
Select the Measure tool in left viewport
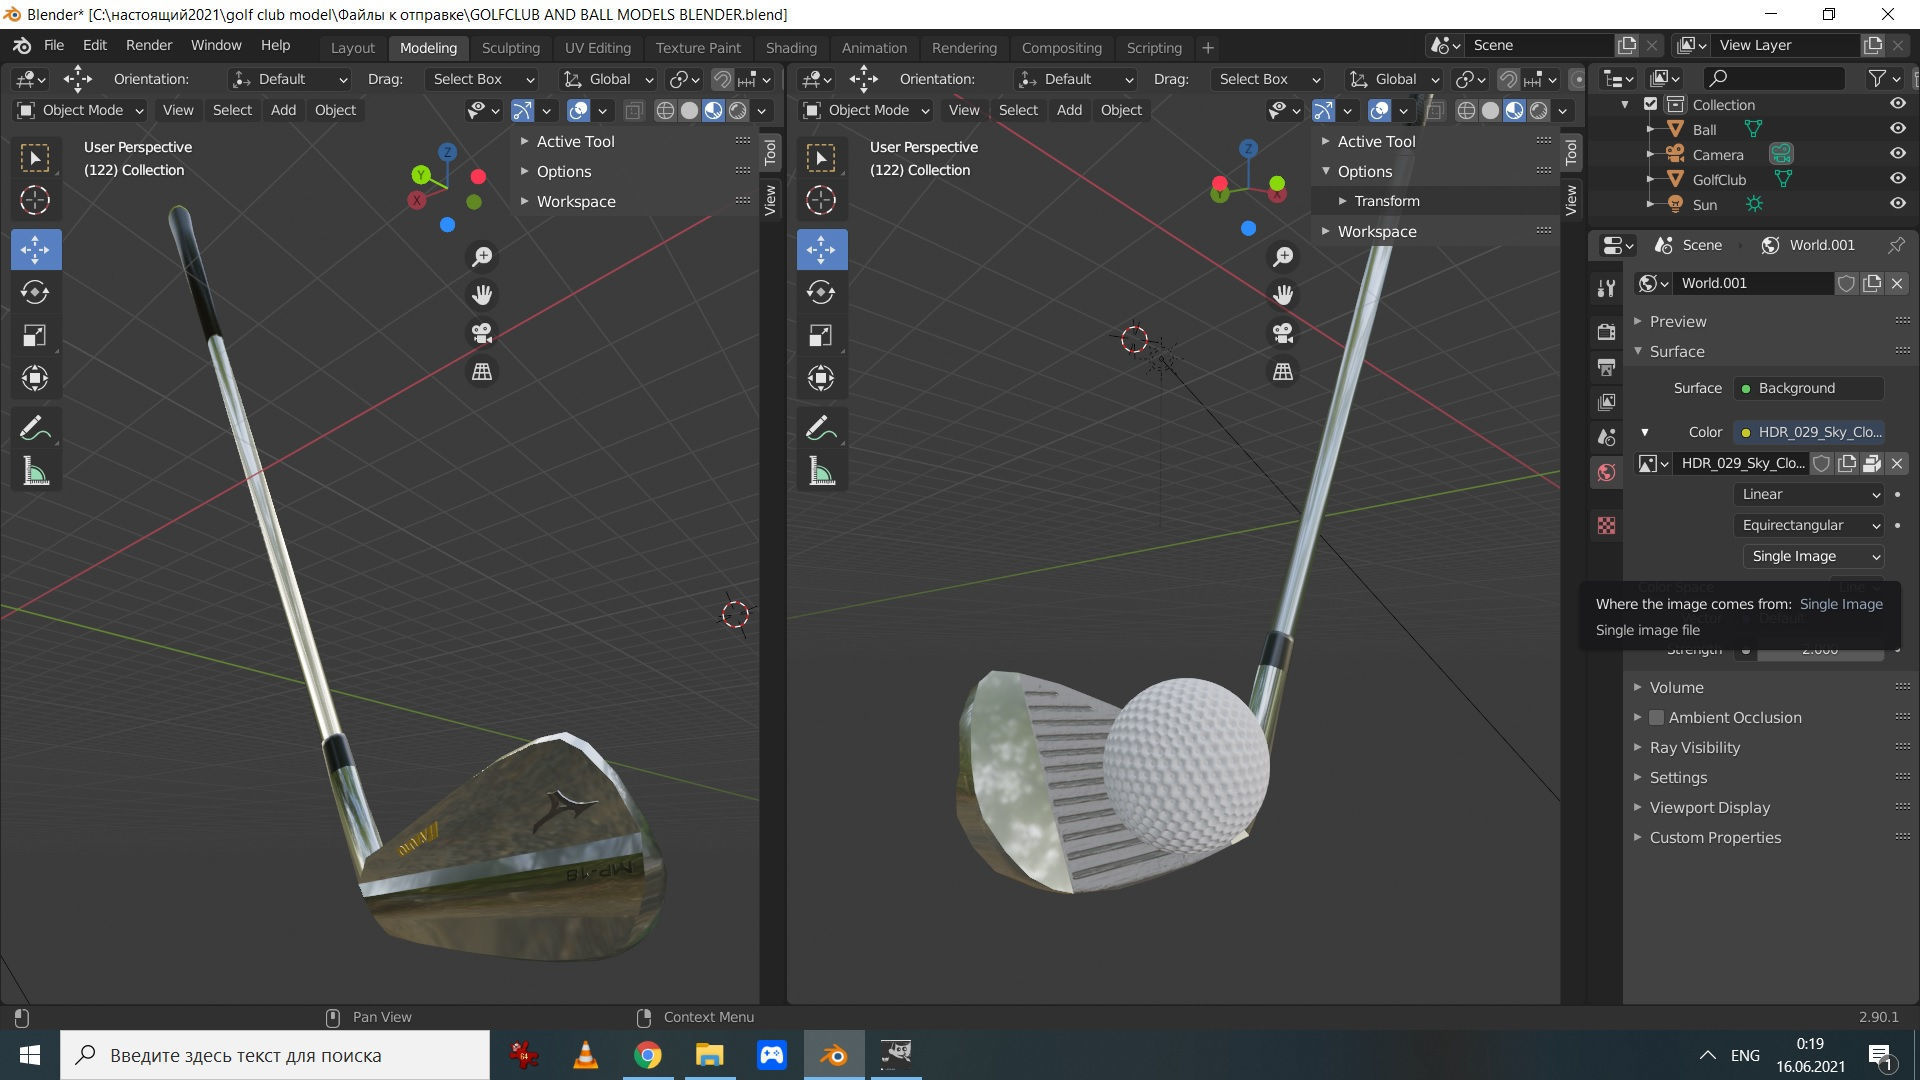[35, 472]
